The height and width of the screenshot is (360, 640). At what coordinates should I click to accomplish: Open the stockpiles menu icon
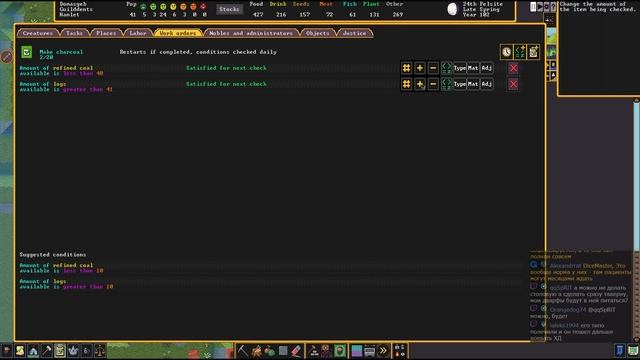pos(327,351)
